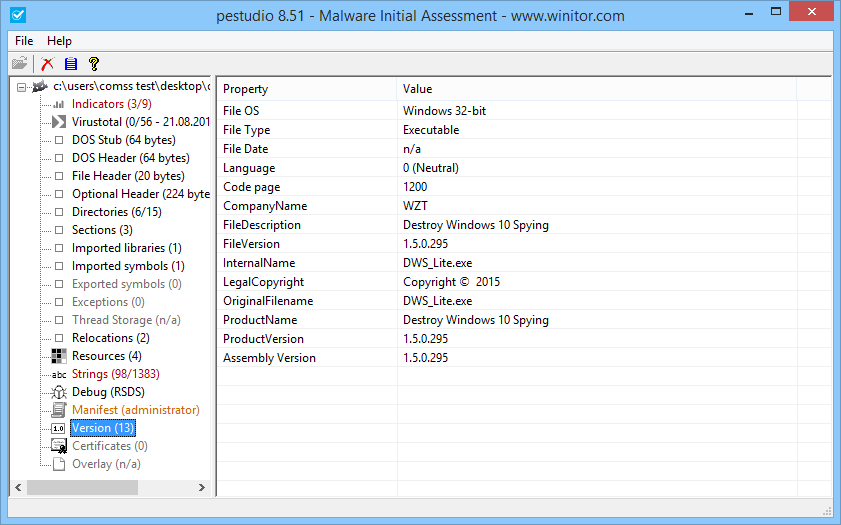Select Exported symbols (0) tree item
Image resolution: width=841 pixels, height=525 pixels.
(127, 284)
